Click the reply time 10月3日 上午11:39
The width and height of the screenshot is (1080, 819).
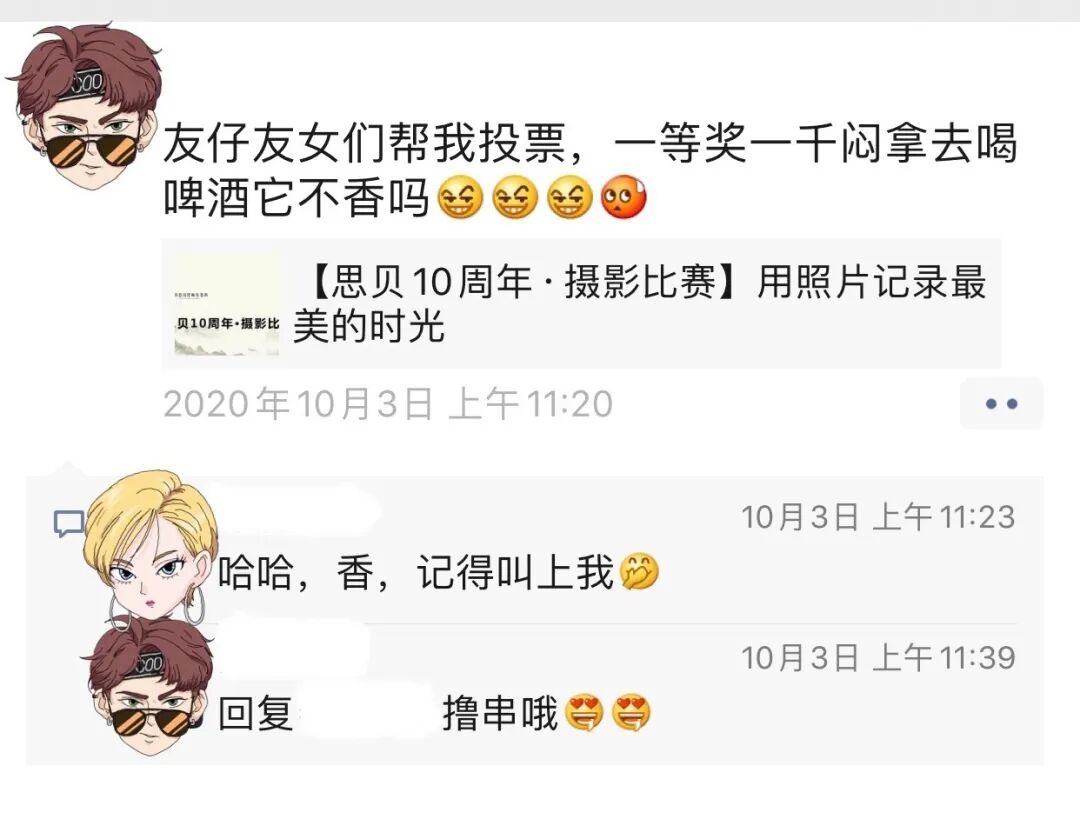point(878,658)
